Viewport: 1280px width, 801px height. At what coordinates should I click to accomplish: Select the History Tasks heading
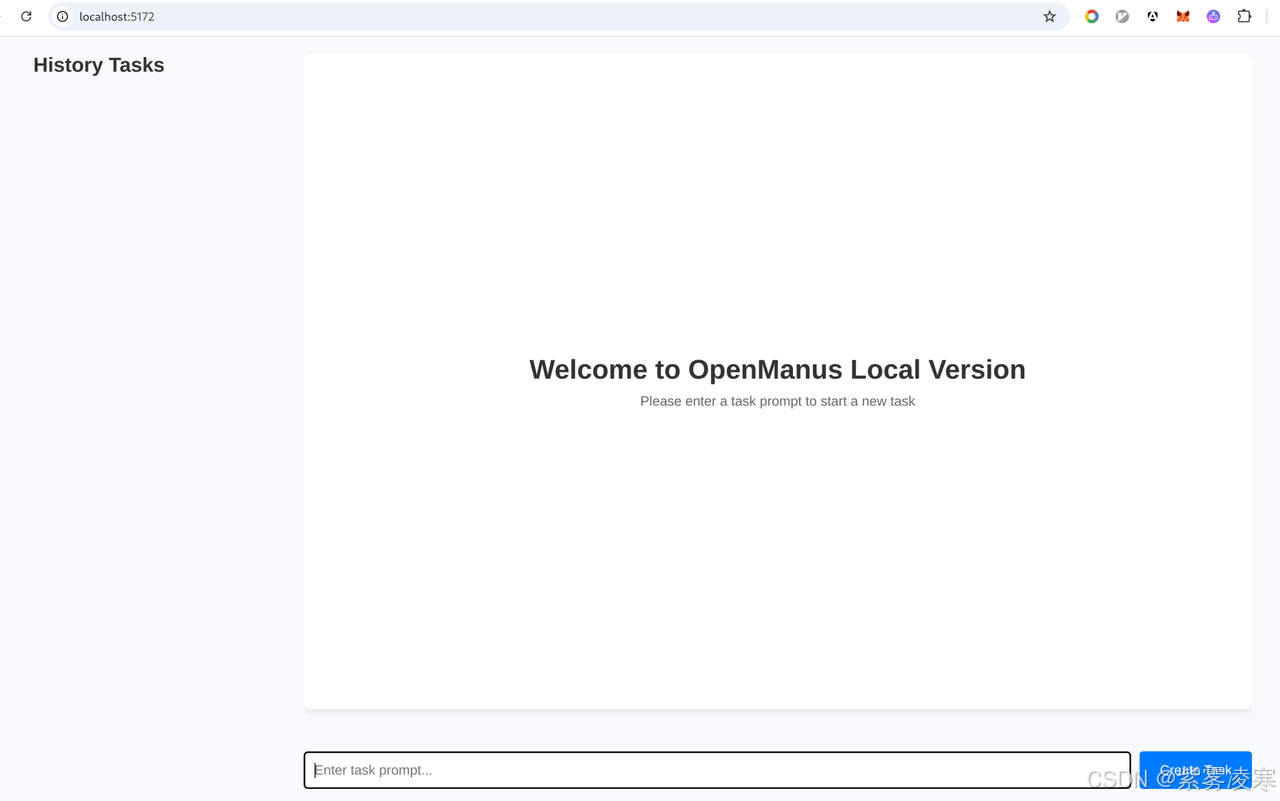pyautogui.click(x=99, y=65)
